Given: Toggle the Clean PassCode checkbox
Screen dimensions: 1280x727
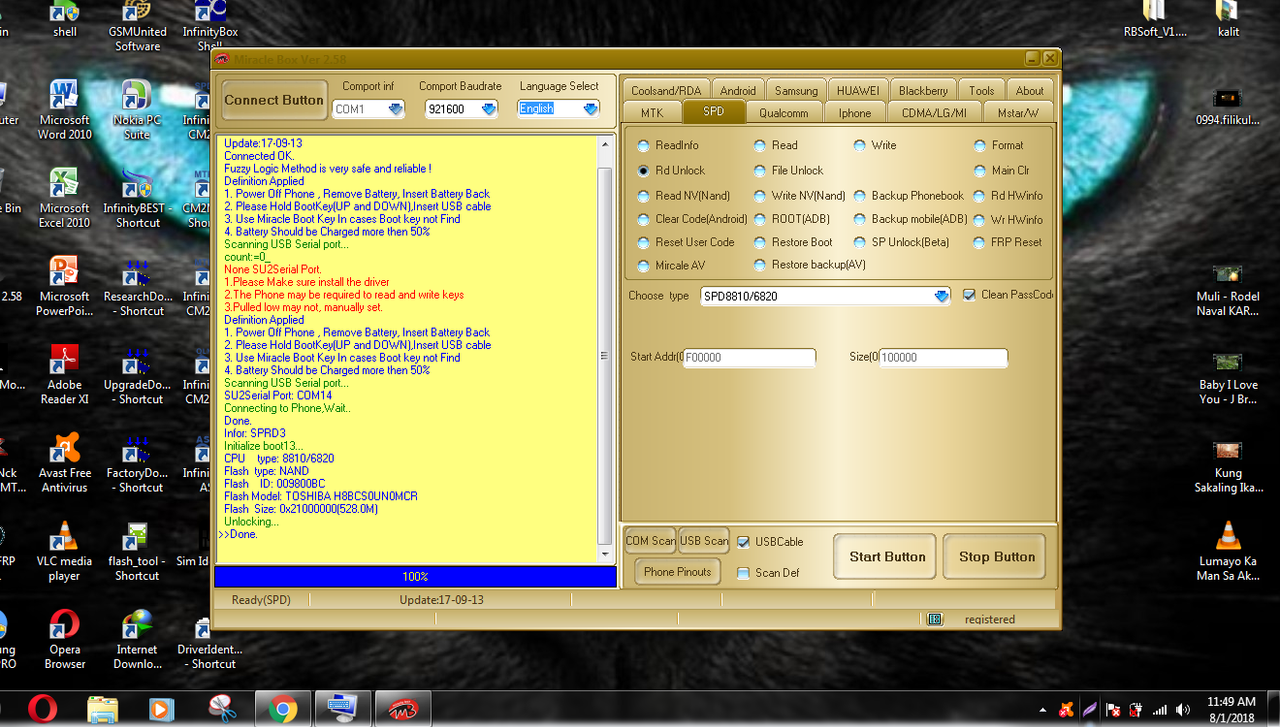Looking at the screenshot, I should coord(1007,295).
